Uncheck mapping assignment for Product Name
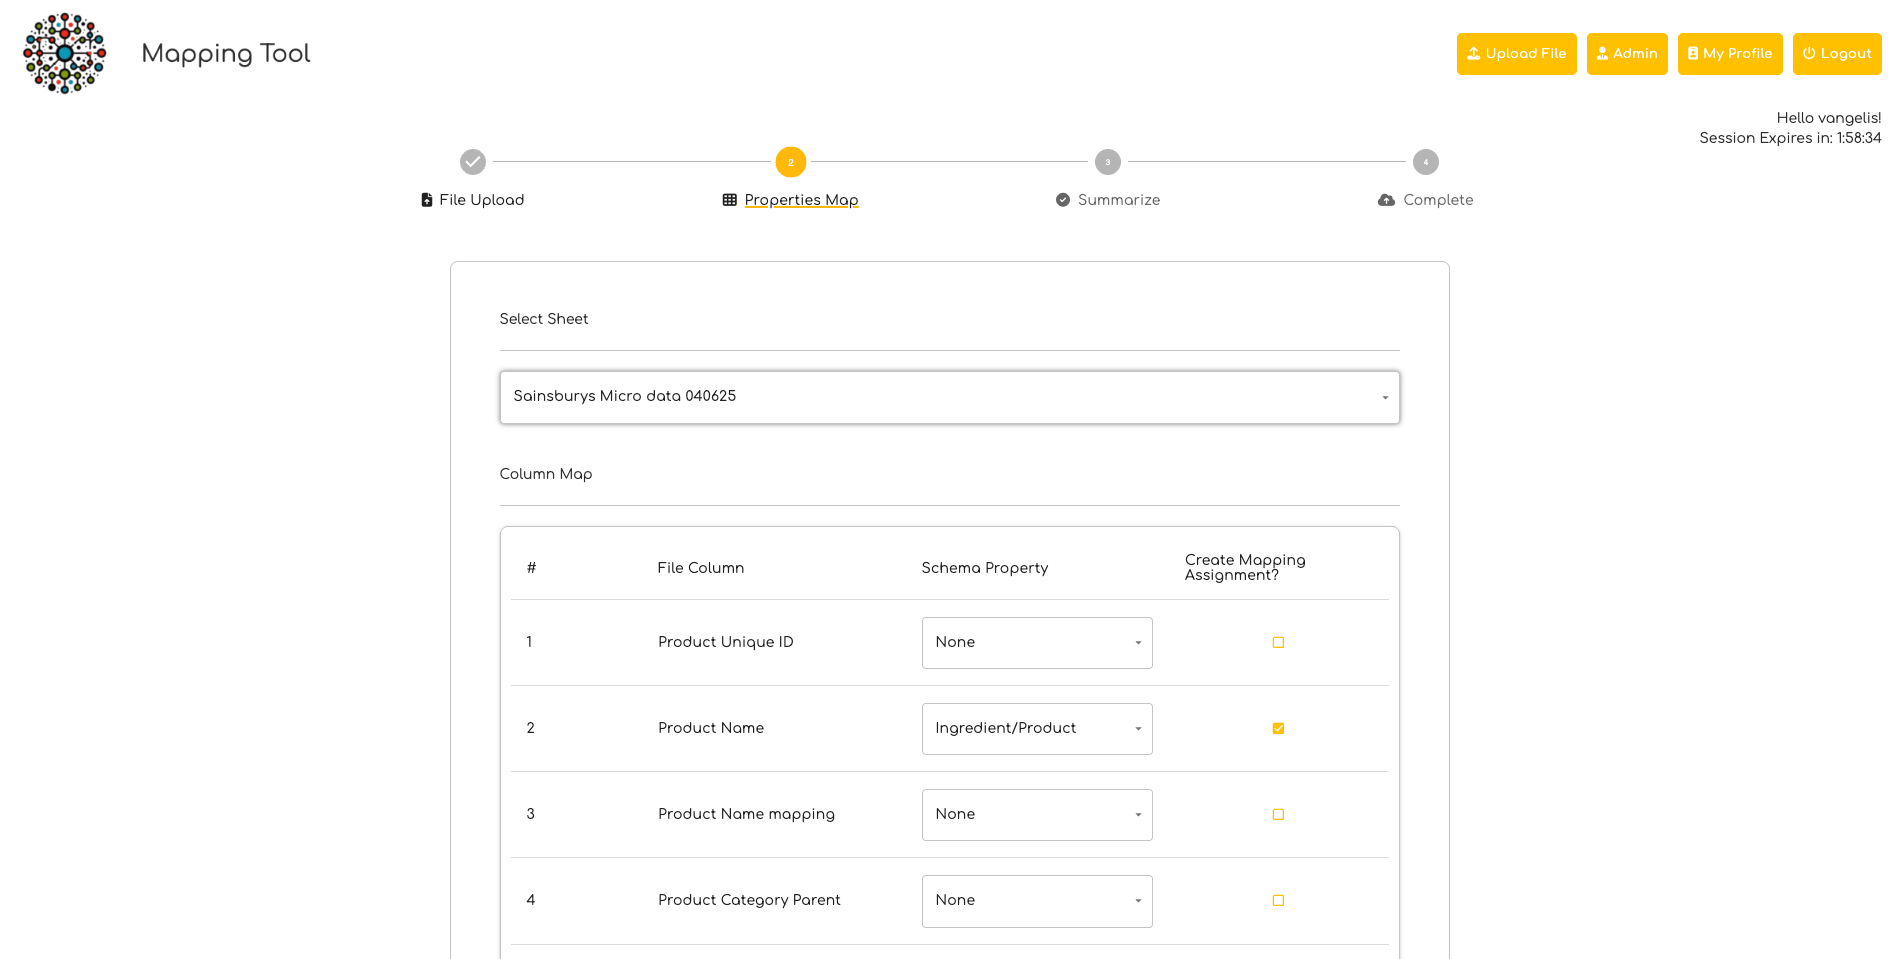The height and width of the screenshot is (959, 1902). (1278, 729)
